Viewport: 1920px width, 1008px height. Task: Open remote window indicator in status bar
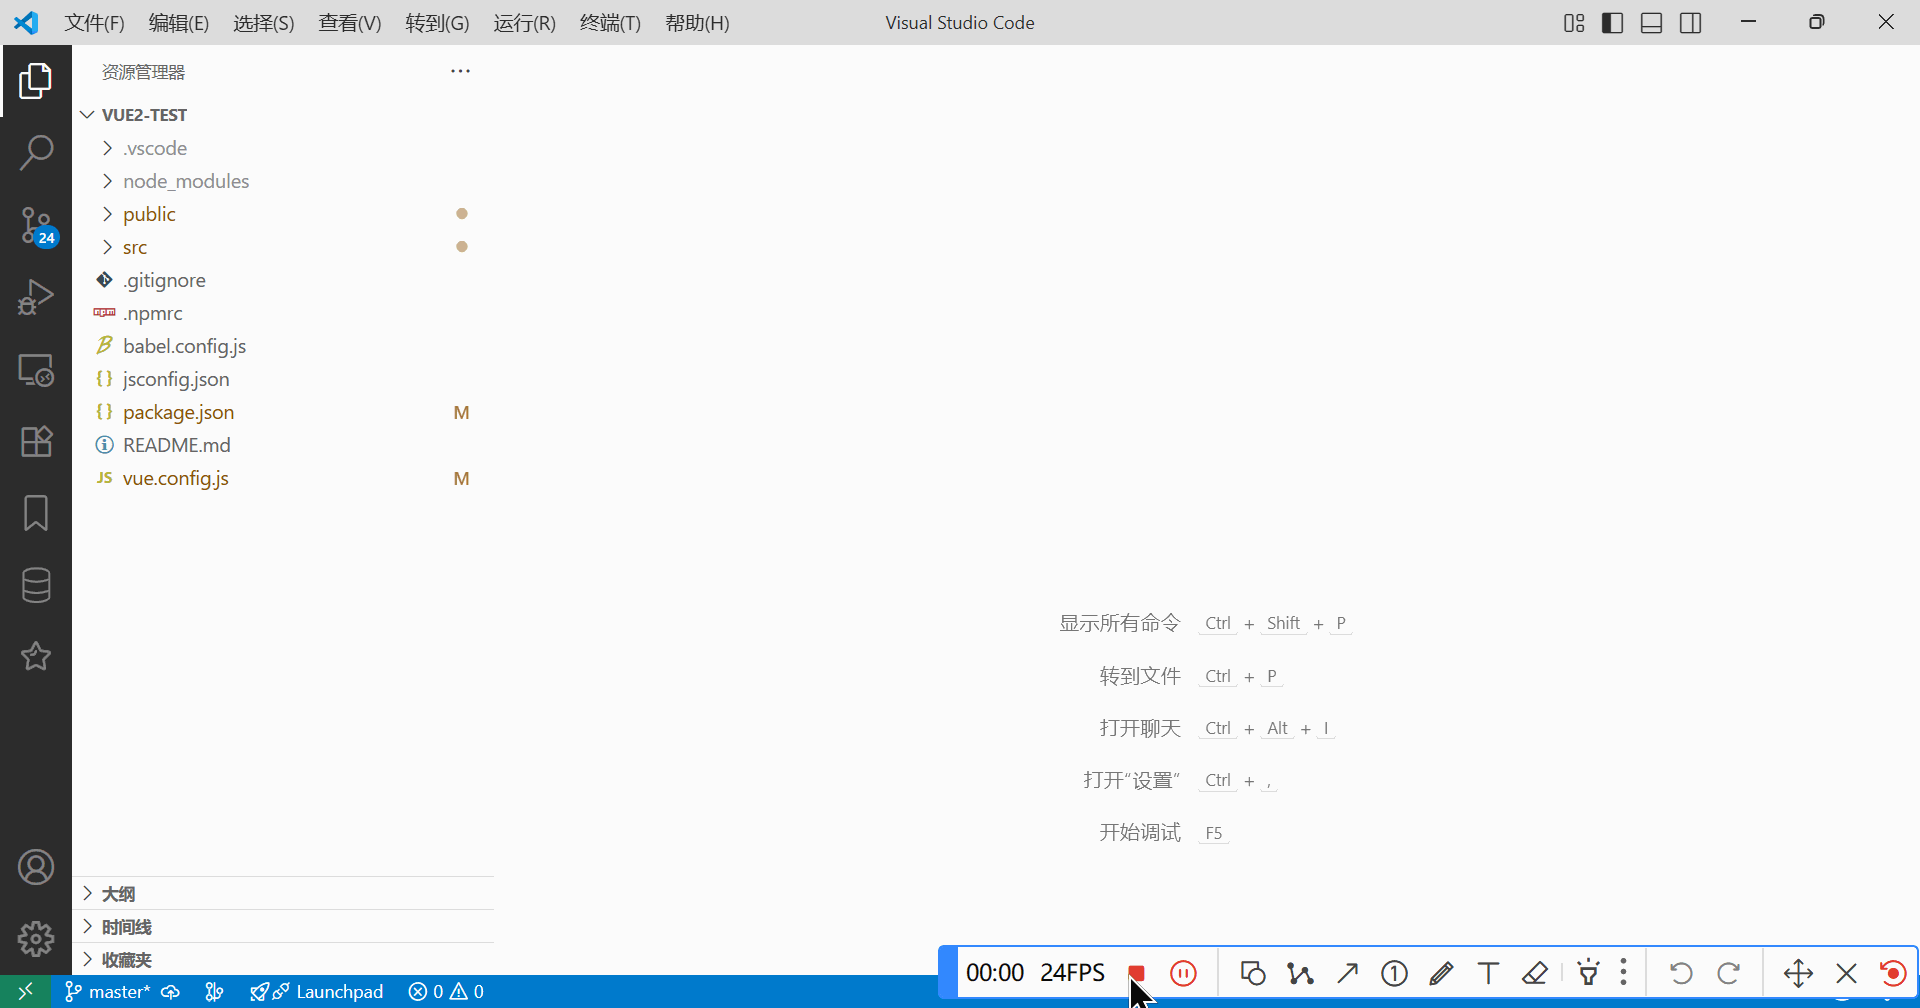pos(26,991)
